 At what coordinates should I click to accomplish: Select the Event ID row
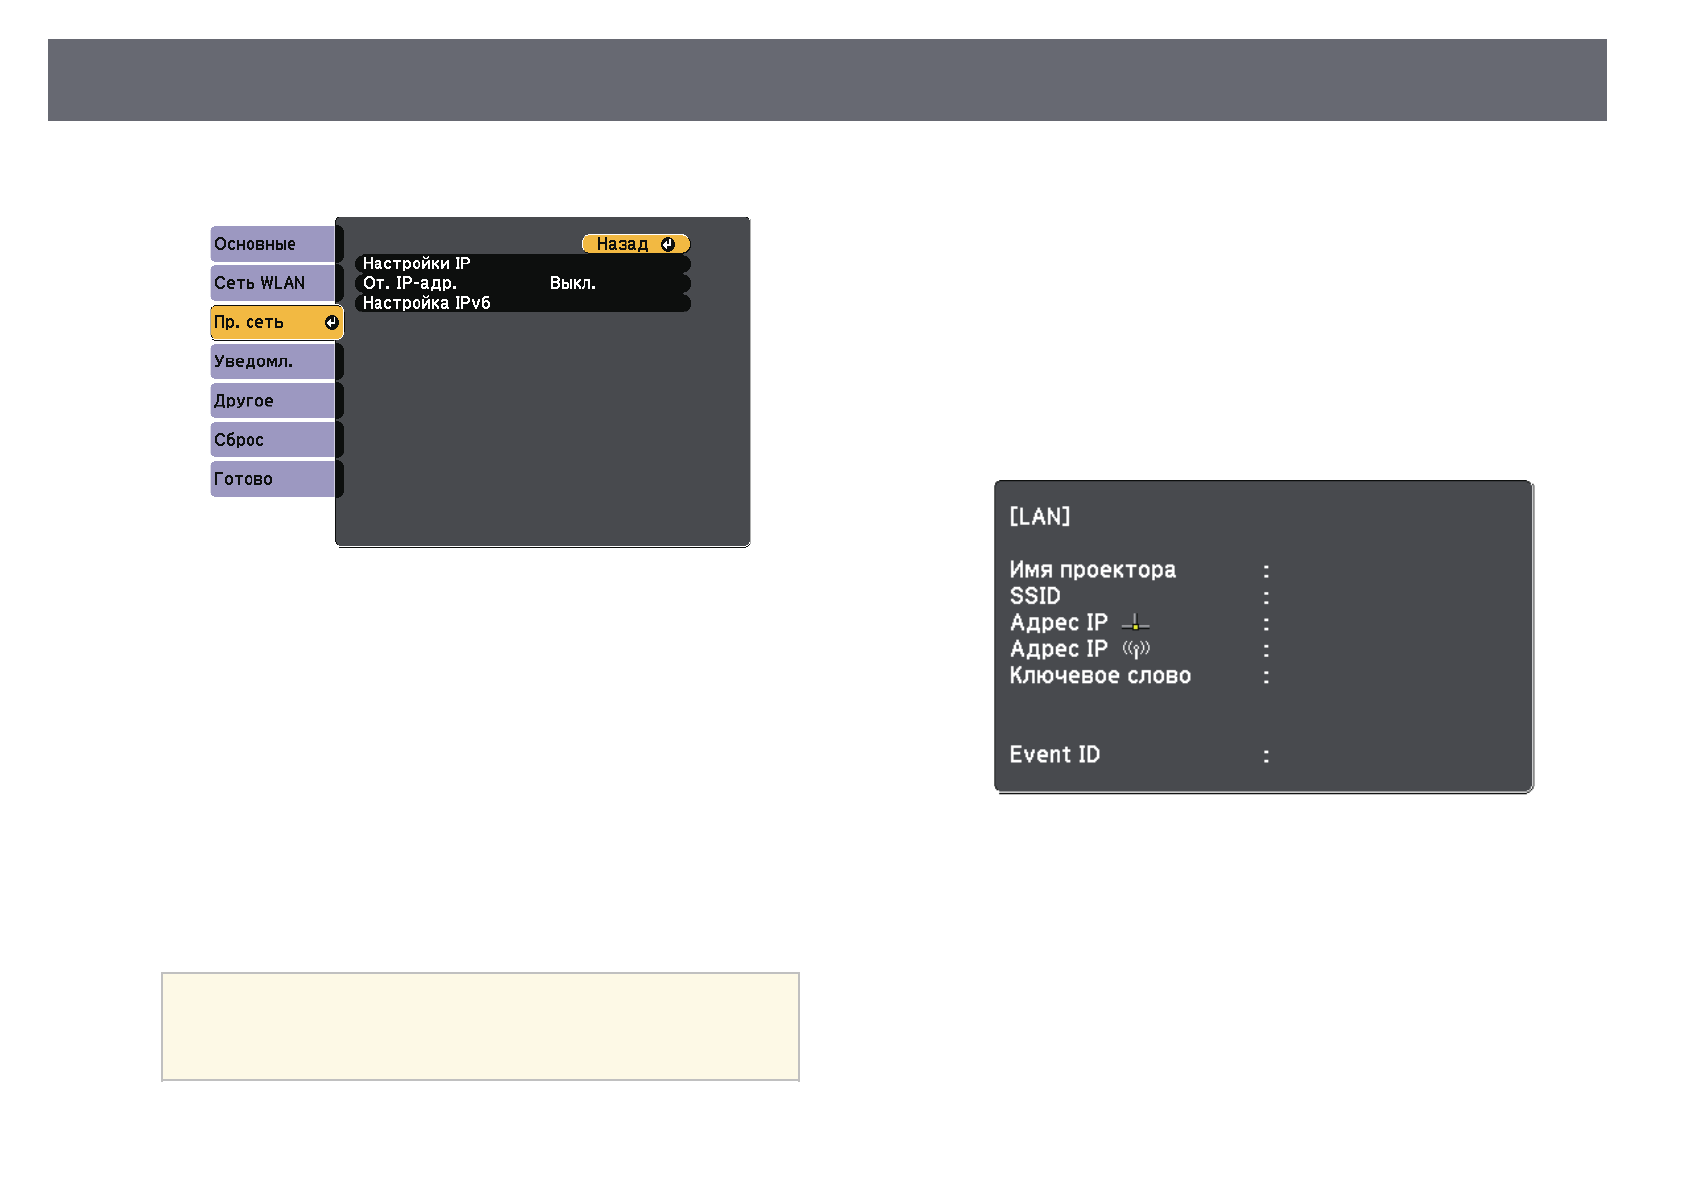click(x=1055, y=755)
